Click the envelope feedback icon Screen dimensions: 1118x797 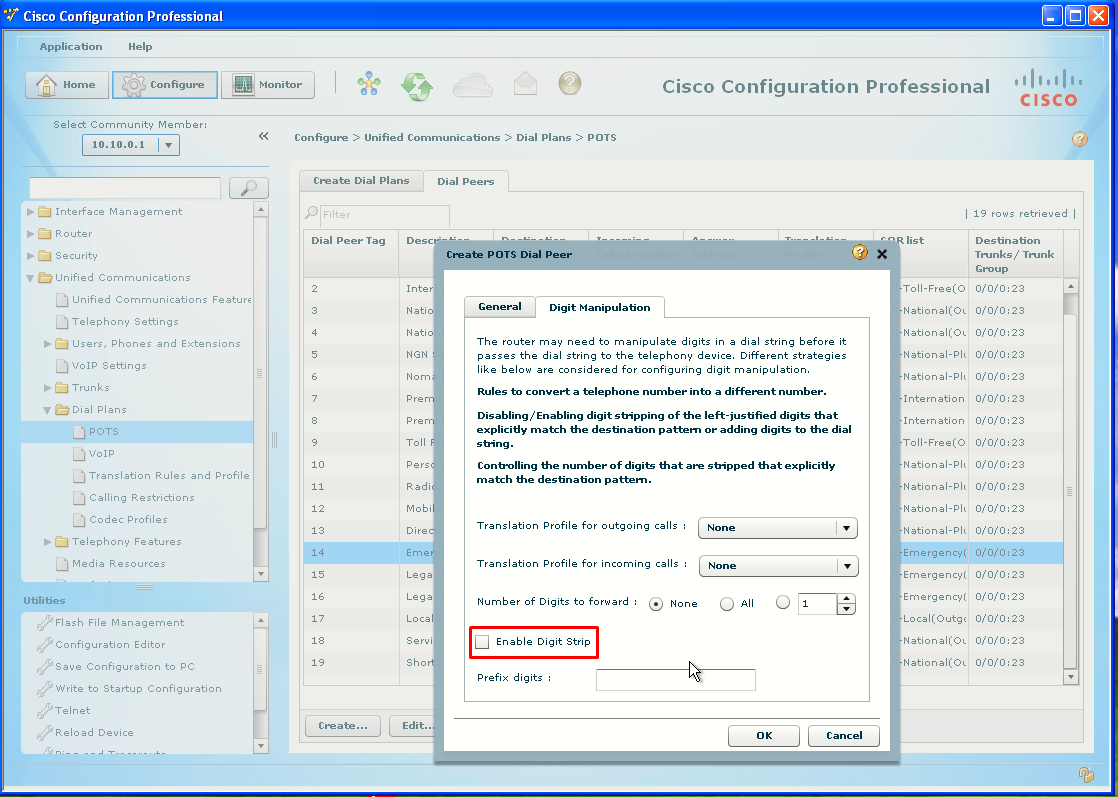pos(525,84)
